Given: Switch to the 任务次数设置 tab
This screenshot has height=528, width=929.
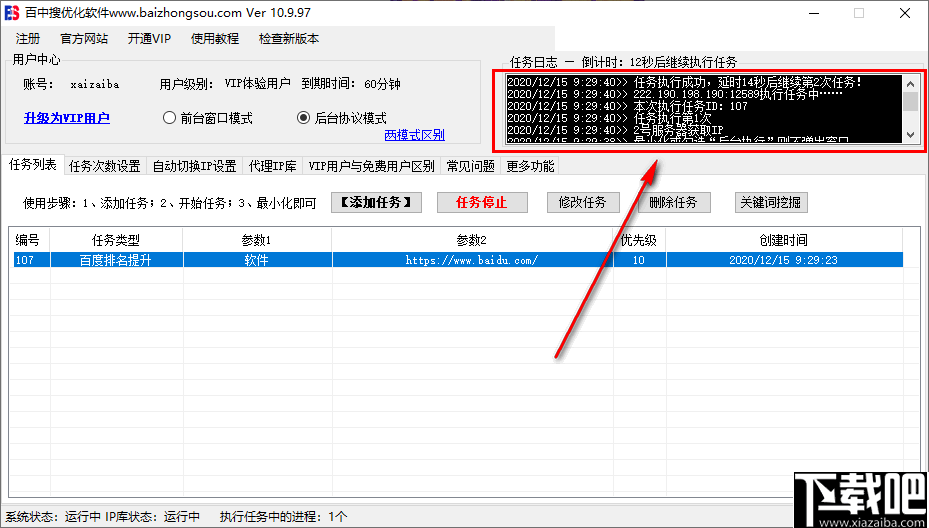Looking at the screenshot, I should tap(105, 167).
